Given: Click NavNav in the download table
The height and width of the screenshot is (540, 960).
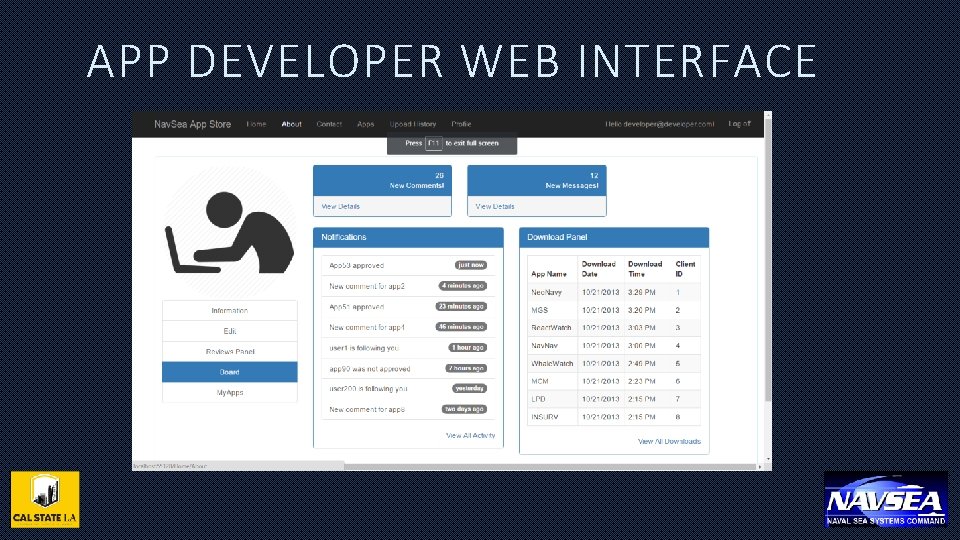Looking at the screenshot, I should point(544,346).
